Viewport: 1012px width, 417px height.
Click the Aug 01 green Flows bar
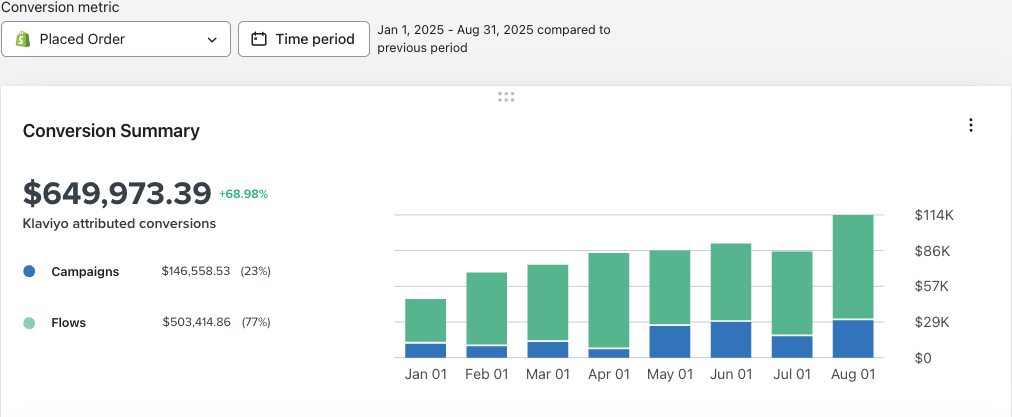(x=853, y=267)
